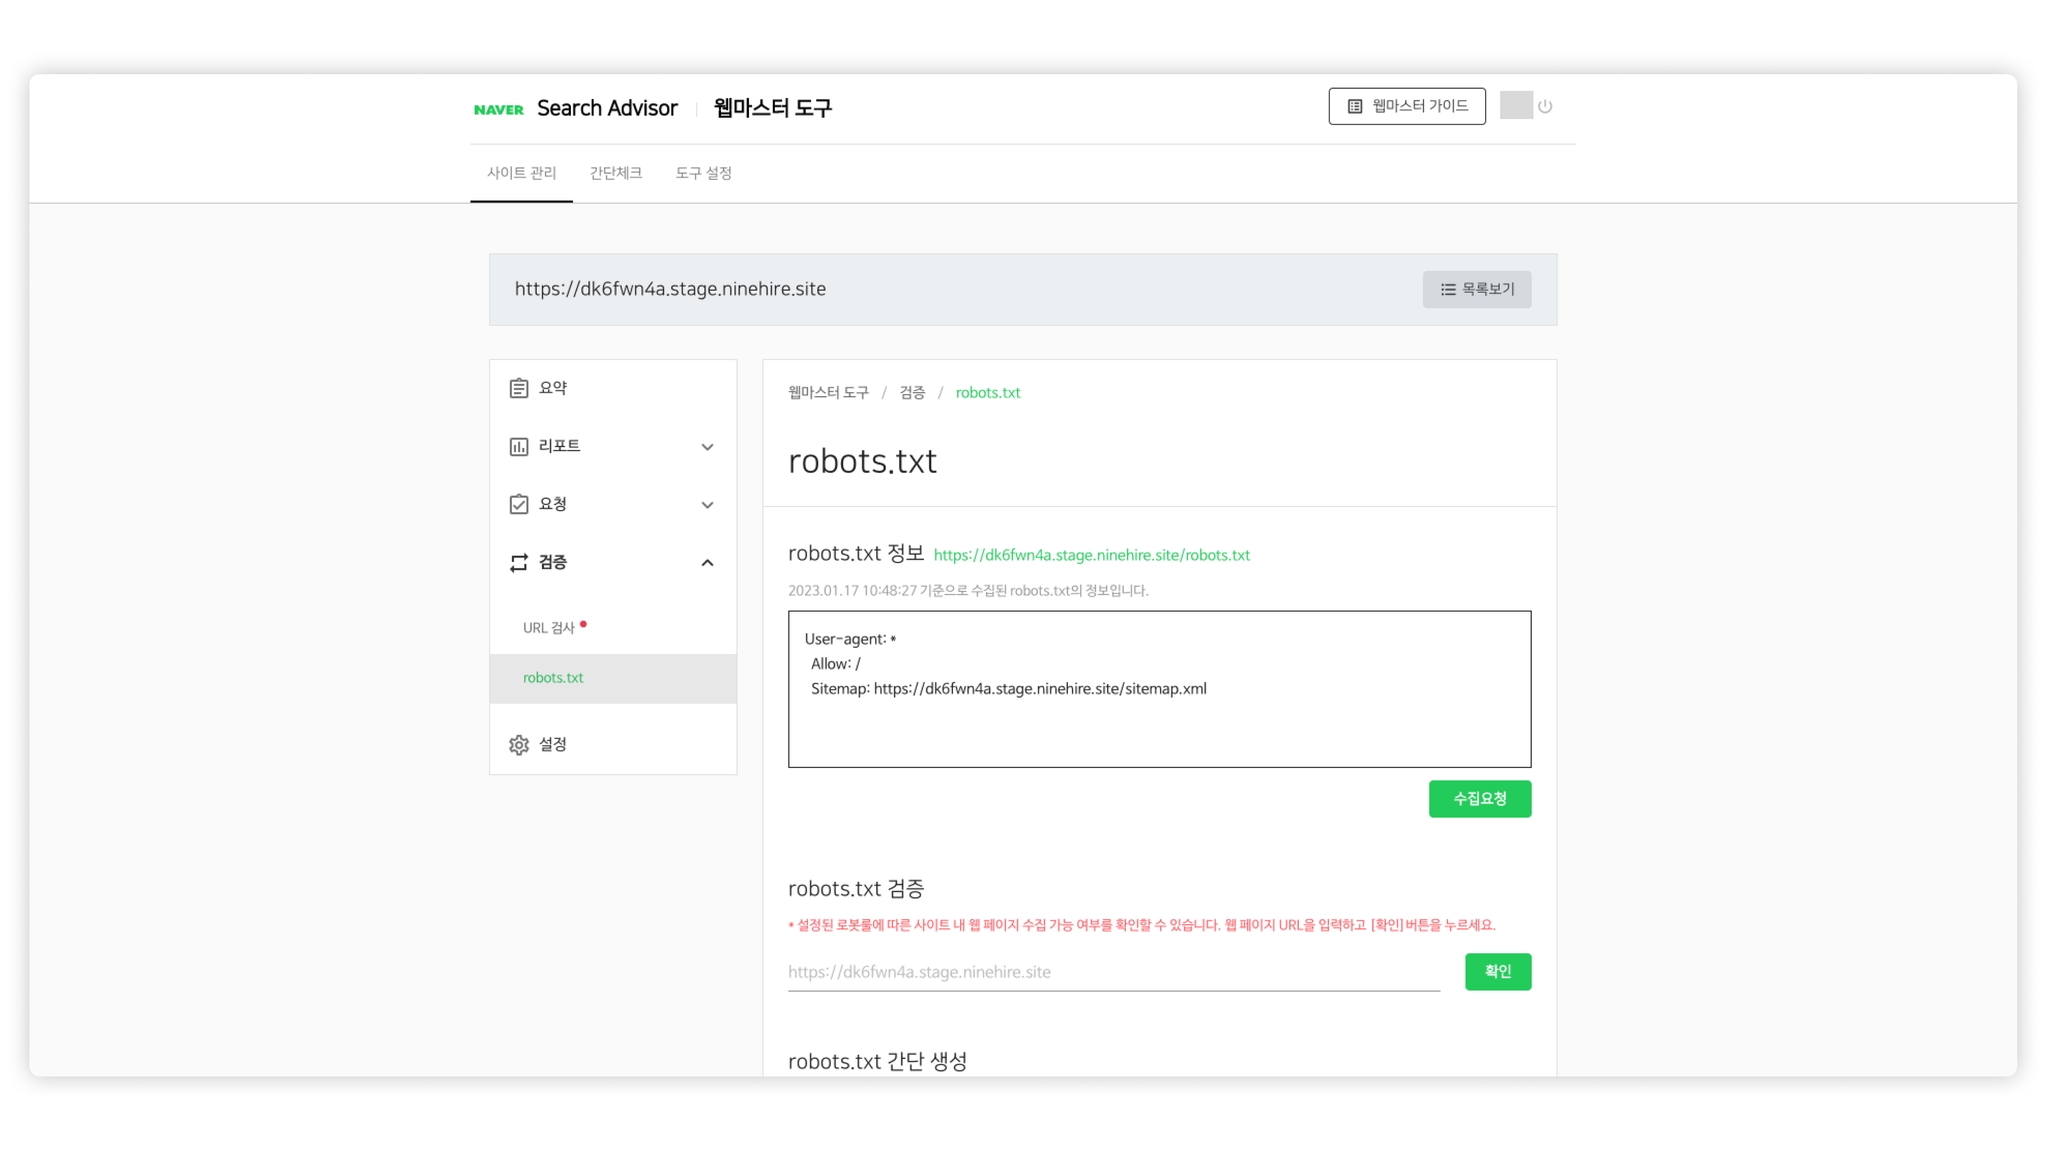Expand the 요청 menu chevron

(707, 505)
